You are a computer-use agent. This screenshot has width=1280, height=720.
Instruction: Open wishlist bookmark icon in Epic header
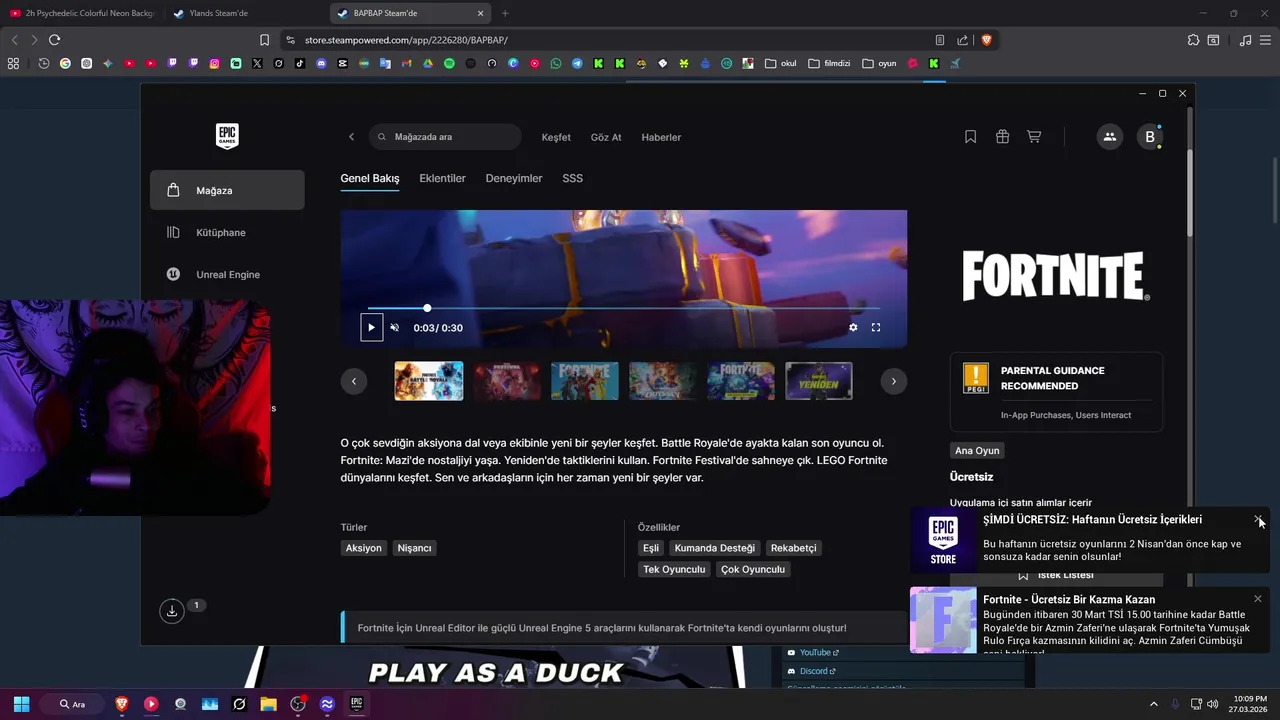click(970, 137)
